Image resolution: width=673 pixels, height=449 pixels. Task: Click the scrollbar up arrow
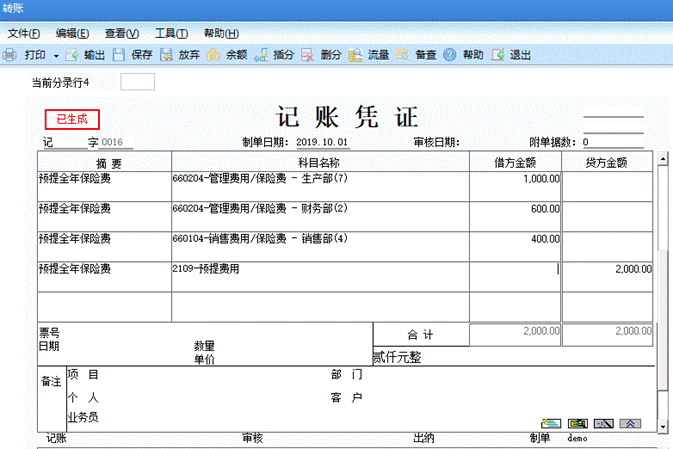[x=662, y=159]
